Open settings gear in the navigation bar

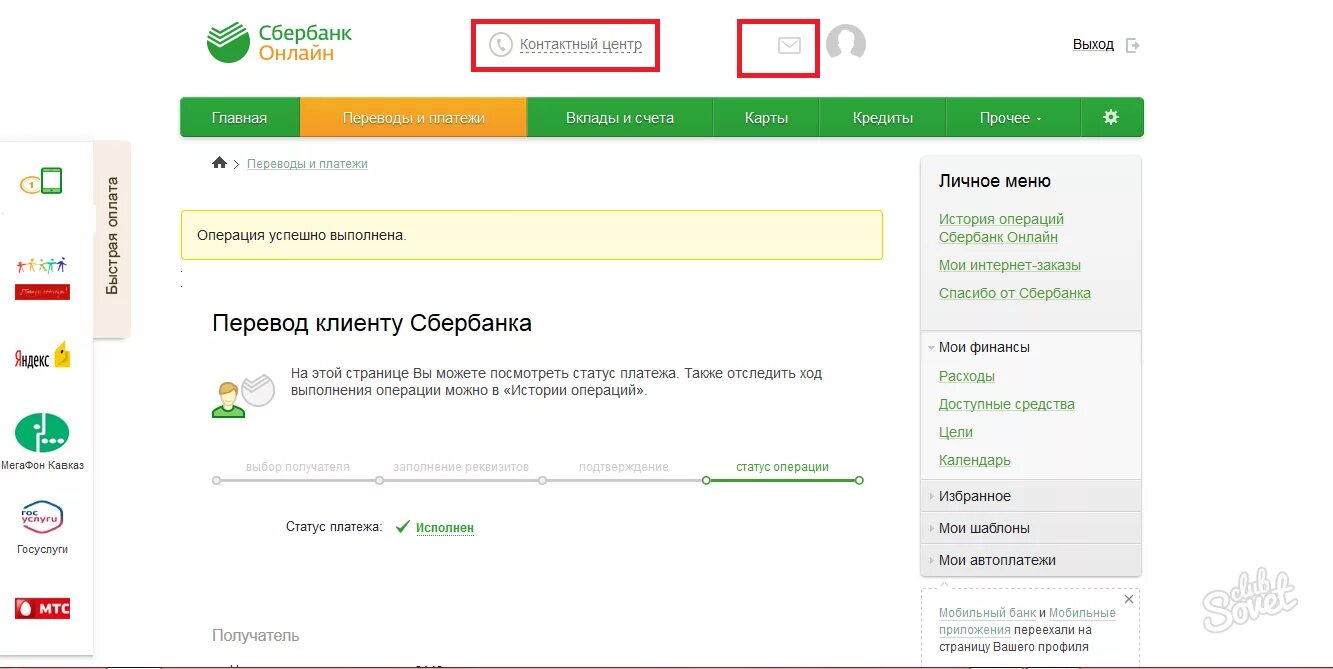coord(1111,117)
